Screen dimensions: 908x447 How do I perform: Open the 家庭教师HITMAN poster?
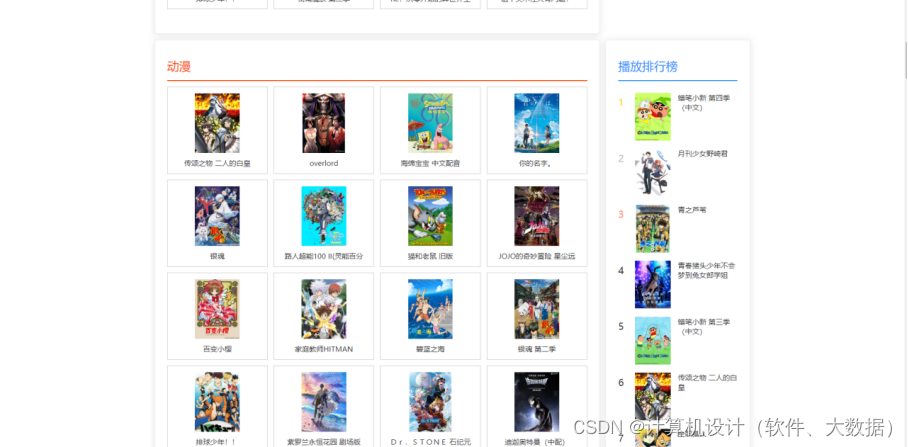(x=324, y=309)
